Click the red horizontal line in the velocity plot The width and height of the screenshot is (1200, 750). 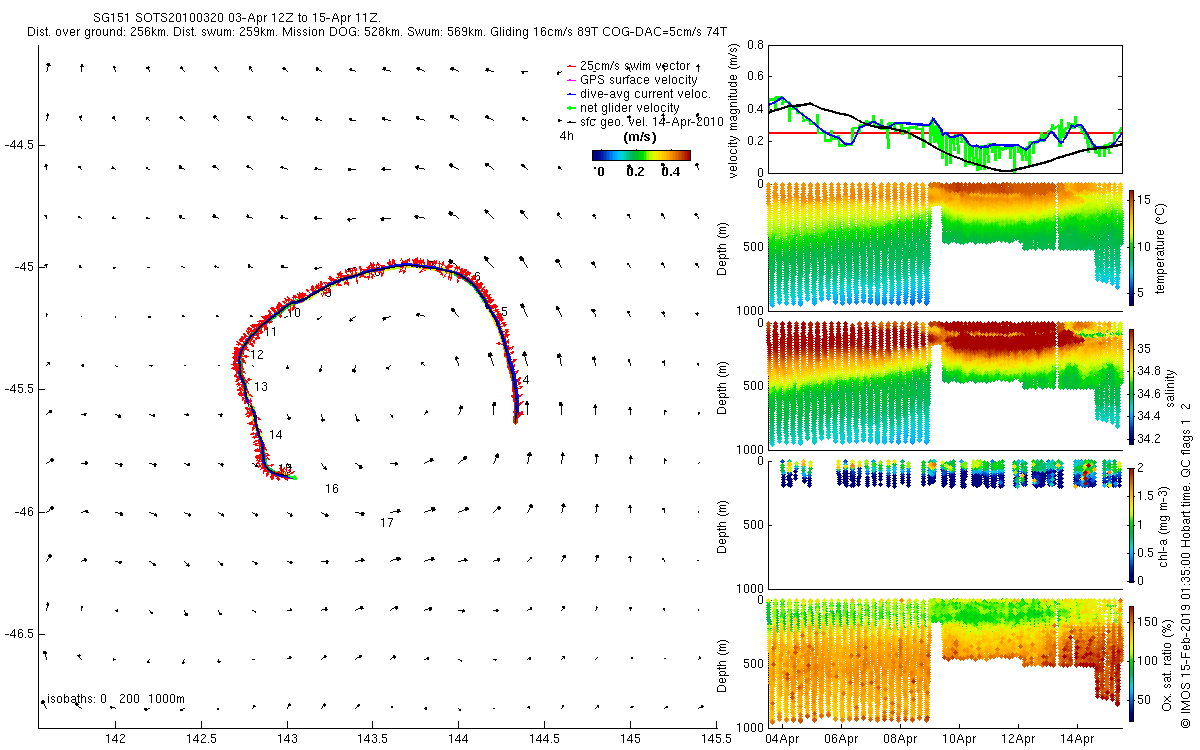(945, 133)
